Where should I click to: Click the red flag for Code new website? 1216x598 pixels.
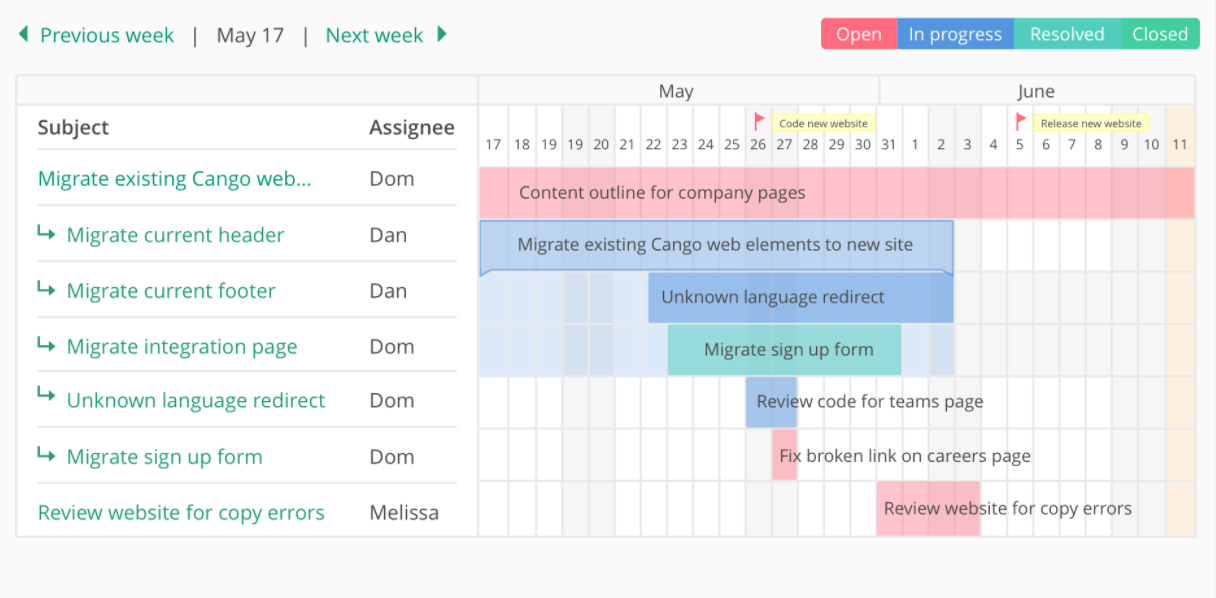tap(759, 122)
